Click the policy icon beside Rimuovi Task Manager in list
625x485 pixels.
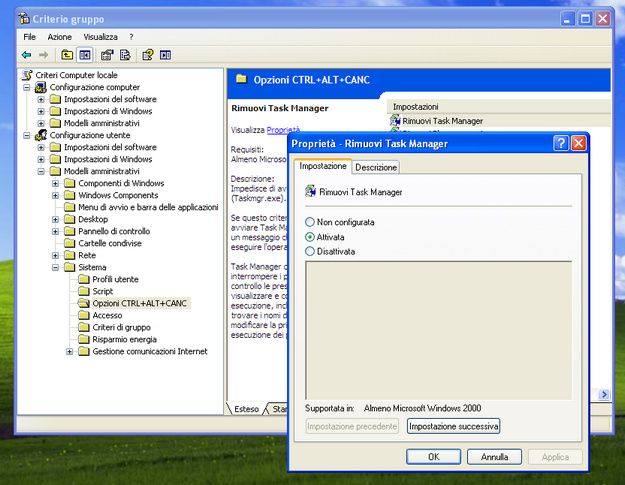(395, 120)
